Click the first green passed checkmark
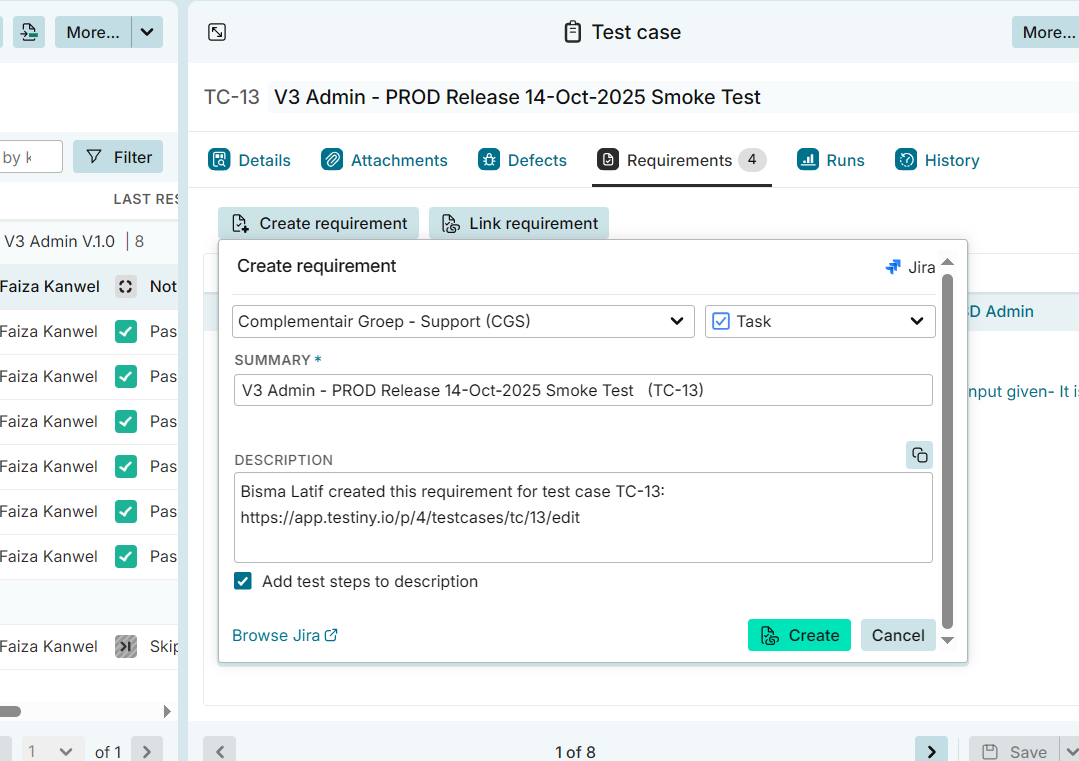The width and height of the screenshot is (1079, 761). [x=125, y=331]
